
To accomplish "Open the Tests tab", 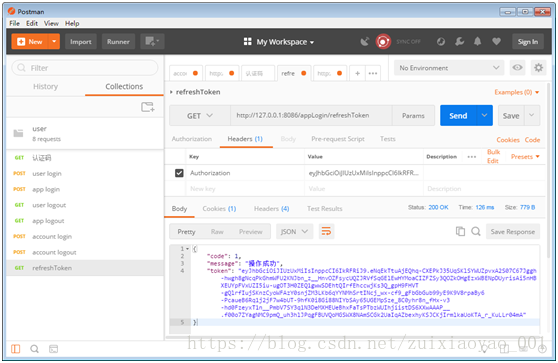I will coord(388,139).
